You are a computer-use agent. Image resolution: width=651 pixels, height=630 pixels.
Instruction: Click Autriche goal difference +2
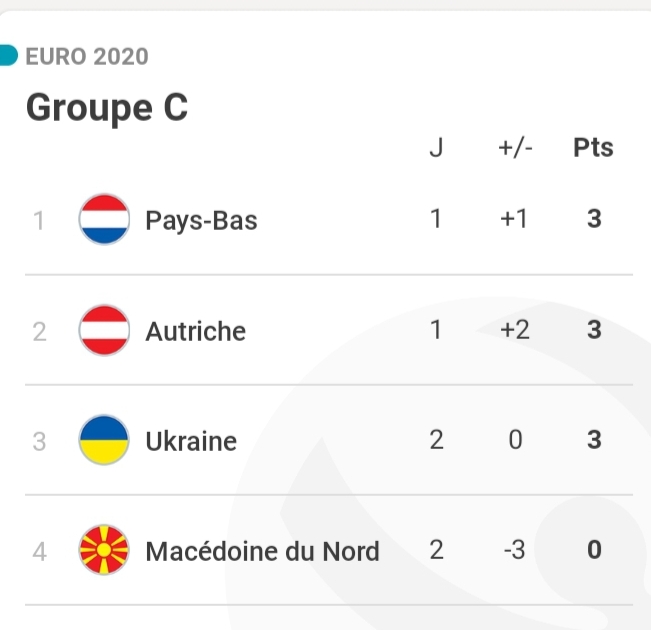pos(514,330)
